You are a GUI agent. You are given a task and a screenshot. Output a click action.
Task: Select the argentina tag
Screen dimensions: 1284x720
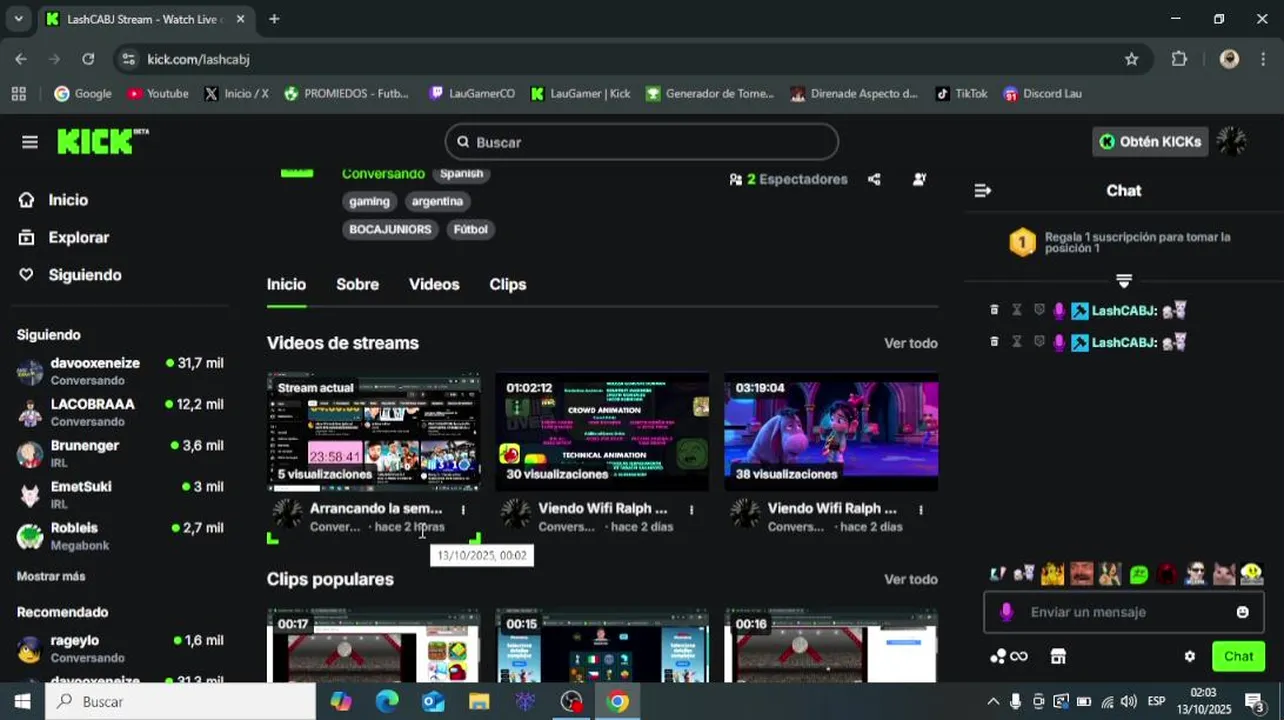coord(437,201)
